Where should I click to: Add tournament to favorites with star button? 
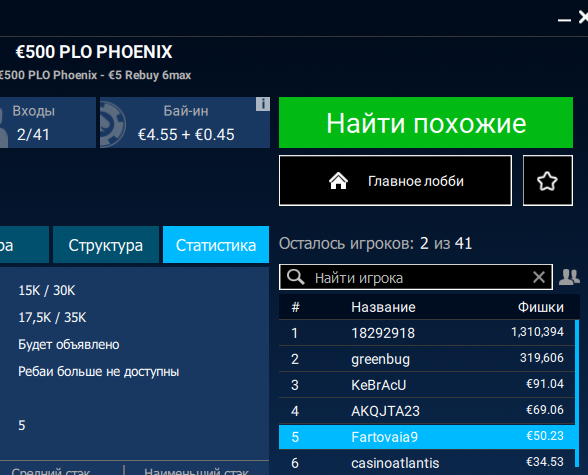pyautogui.click(x=548, y=181)
